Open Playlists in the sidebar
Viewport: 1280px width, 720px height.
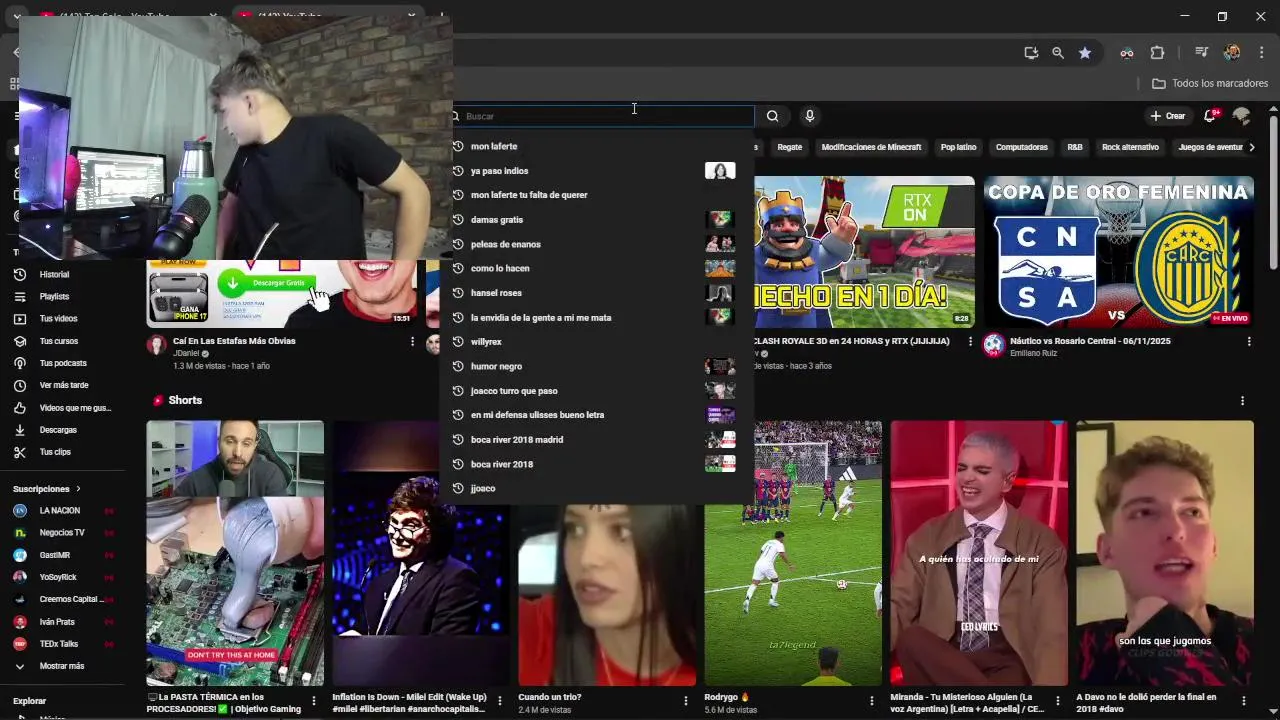point(54,297)
